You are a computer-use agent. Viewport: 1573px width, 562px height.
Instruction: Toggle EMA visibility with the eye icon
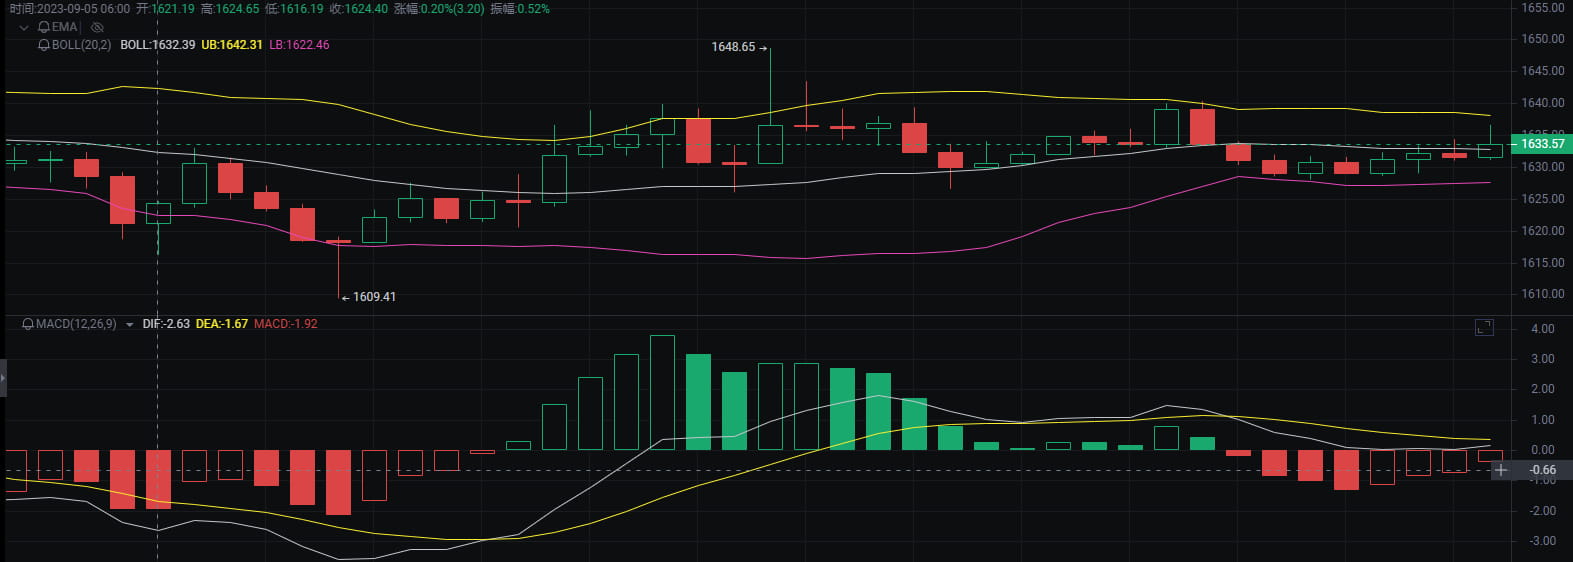pos(97,27)
